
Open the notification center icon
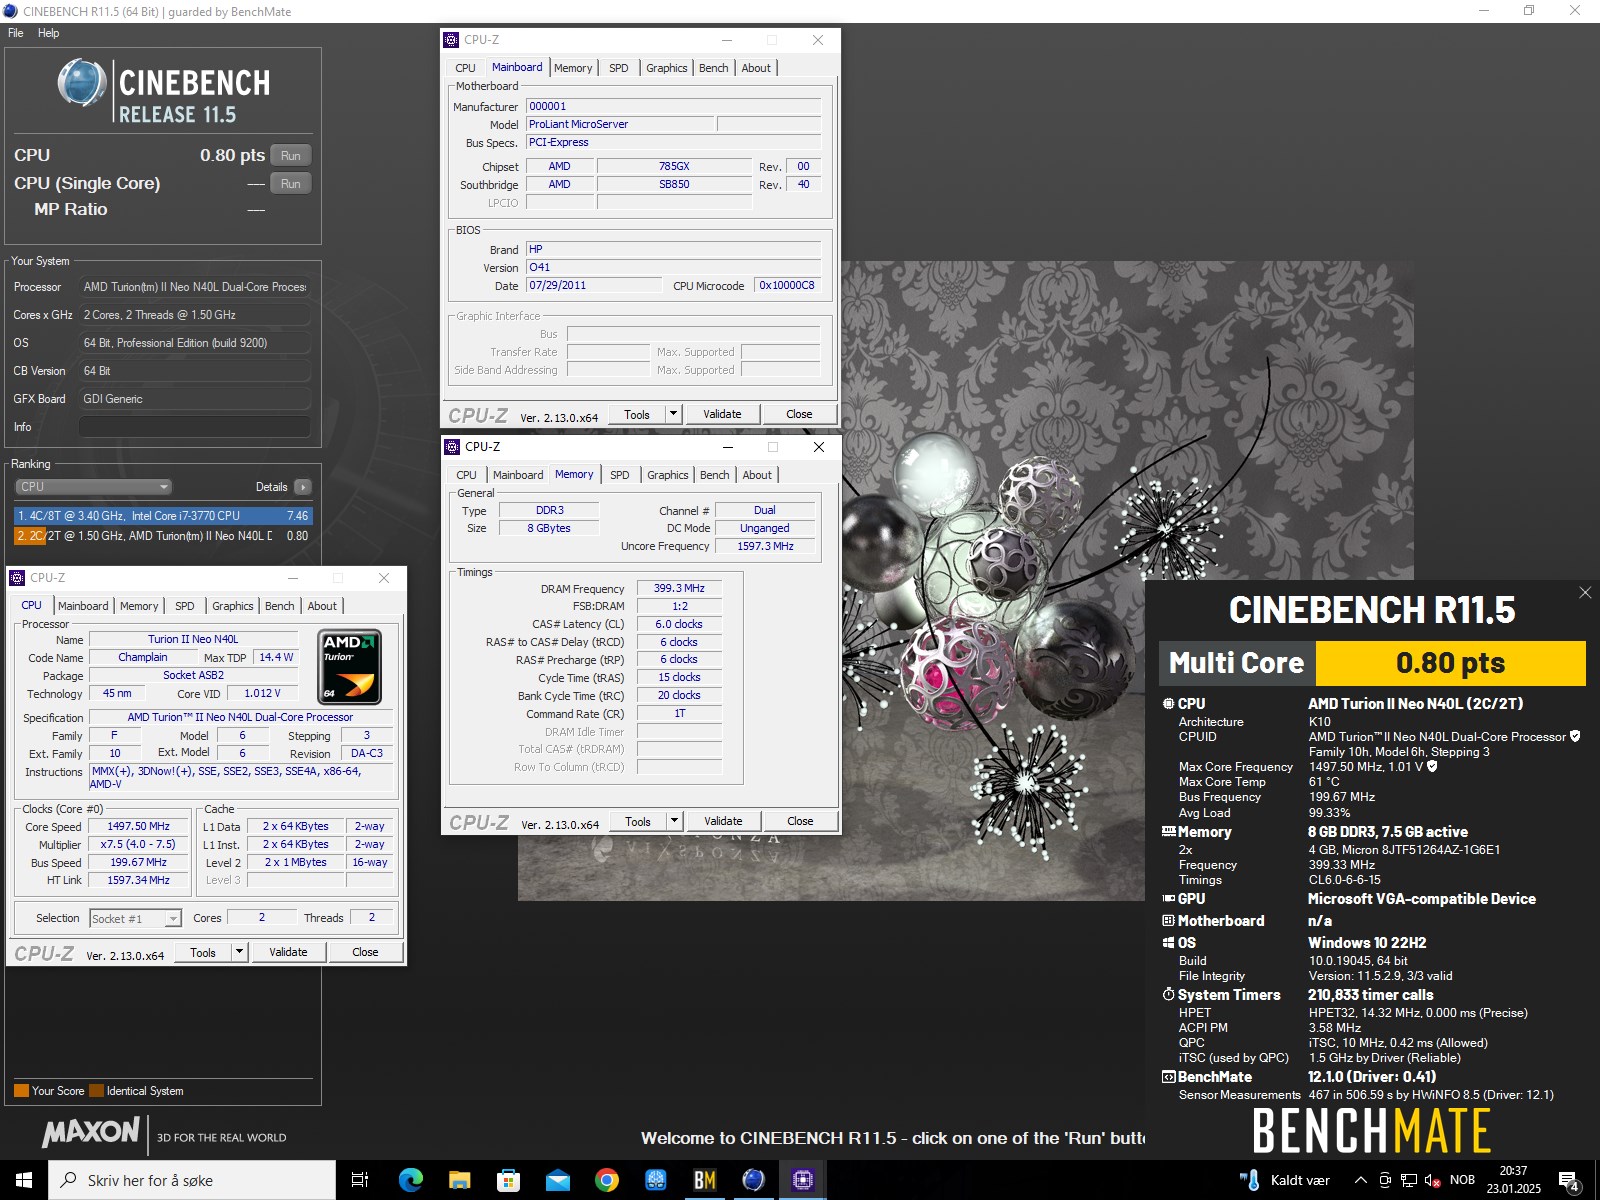[x=1569, y=1181]
